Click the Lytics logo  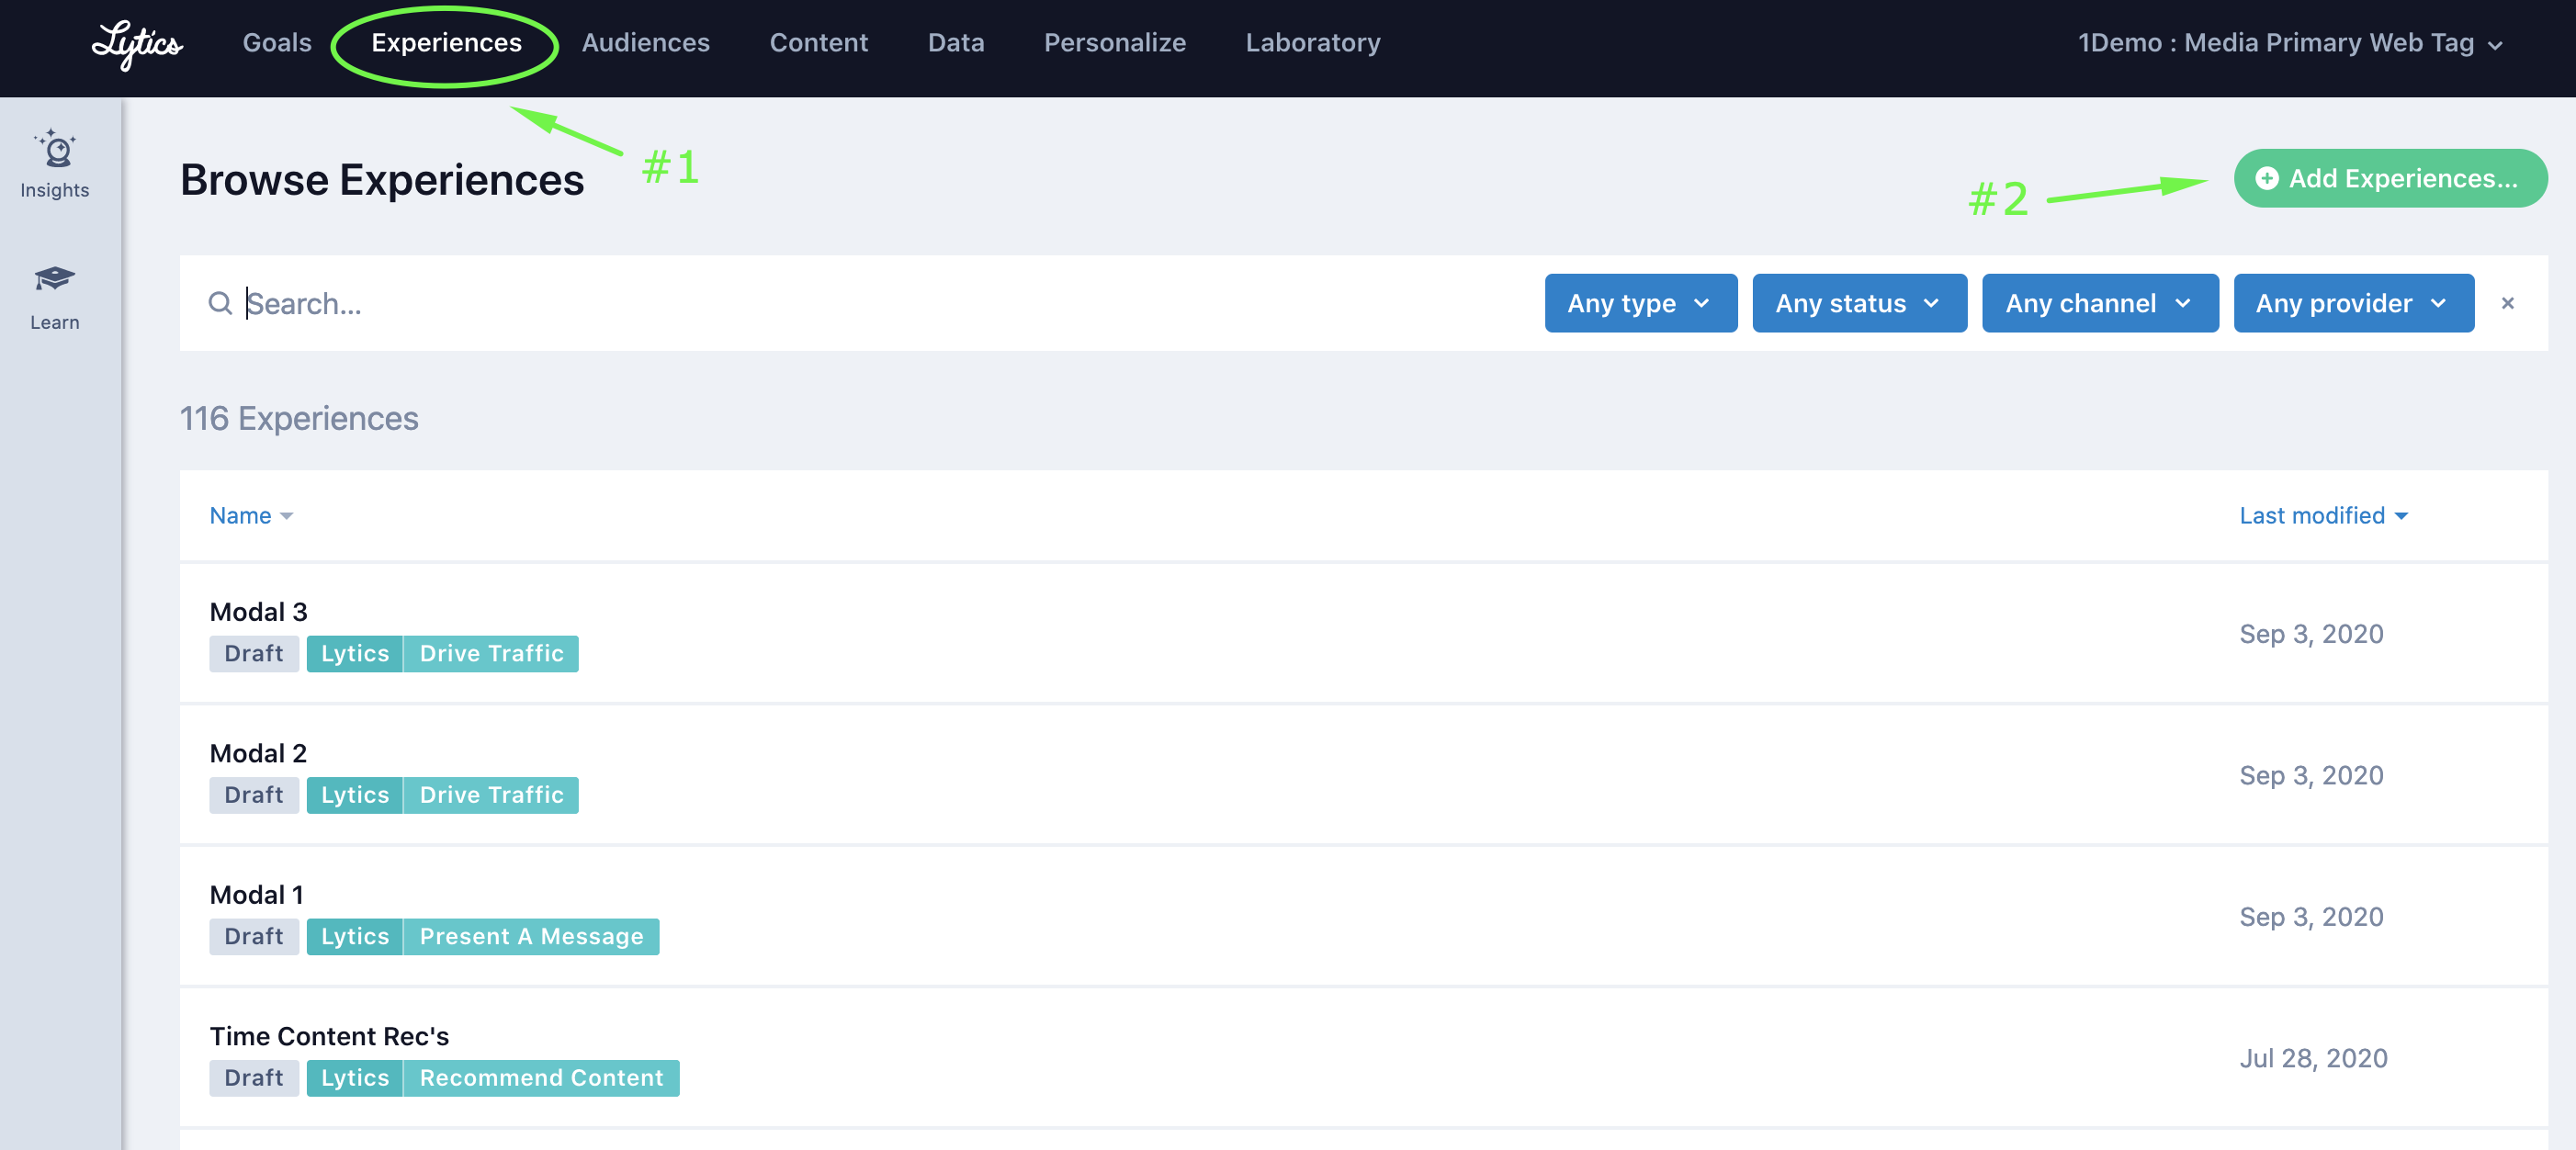coord(137,44)
